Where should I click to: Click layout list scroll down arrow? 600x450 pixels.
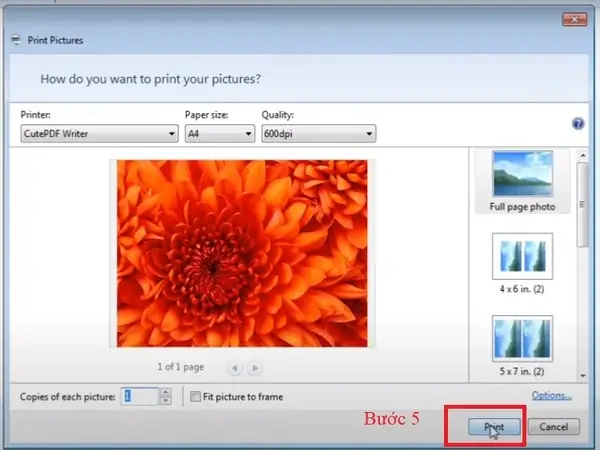point(583,376)
